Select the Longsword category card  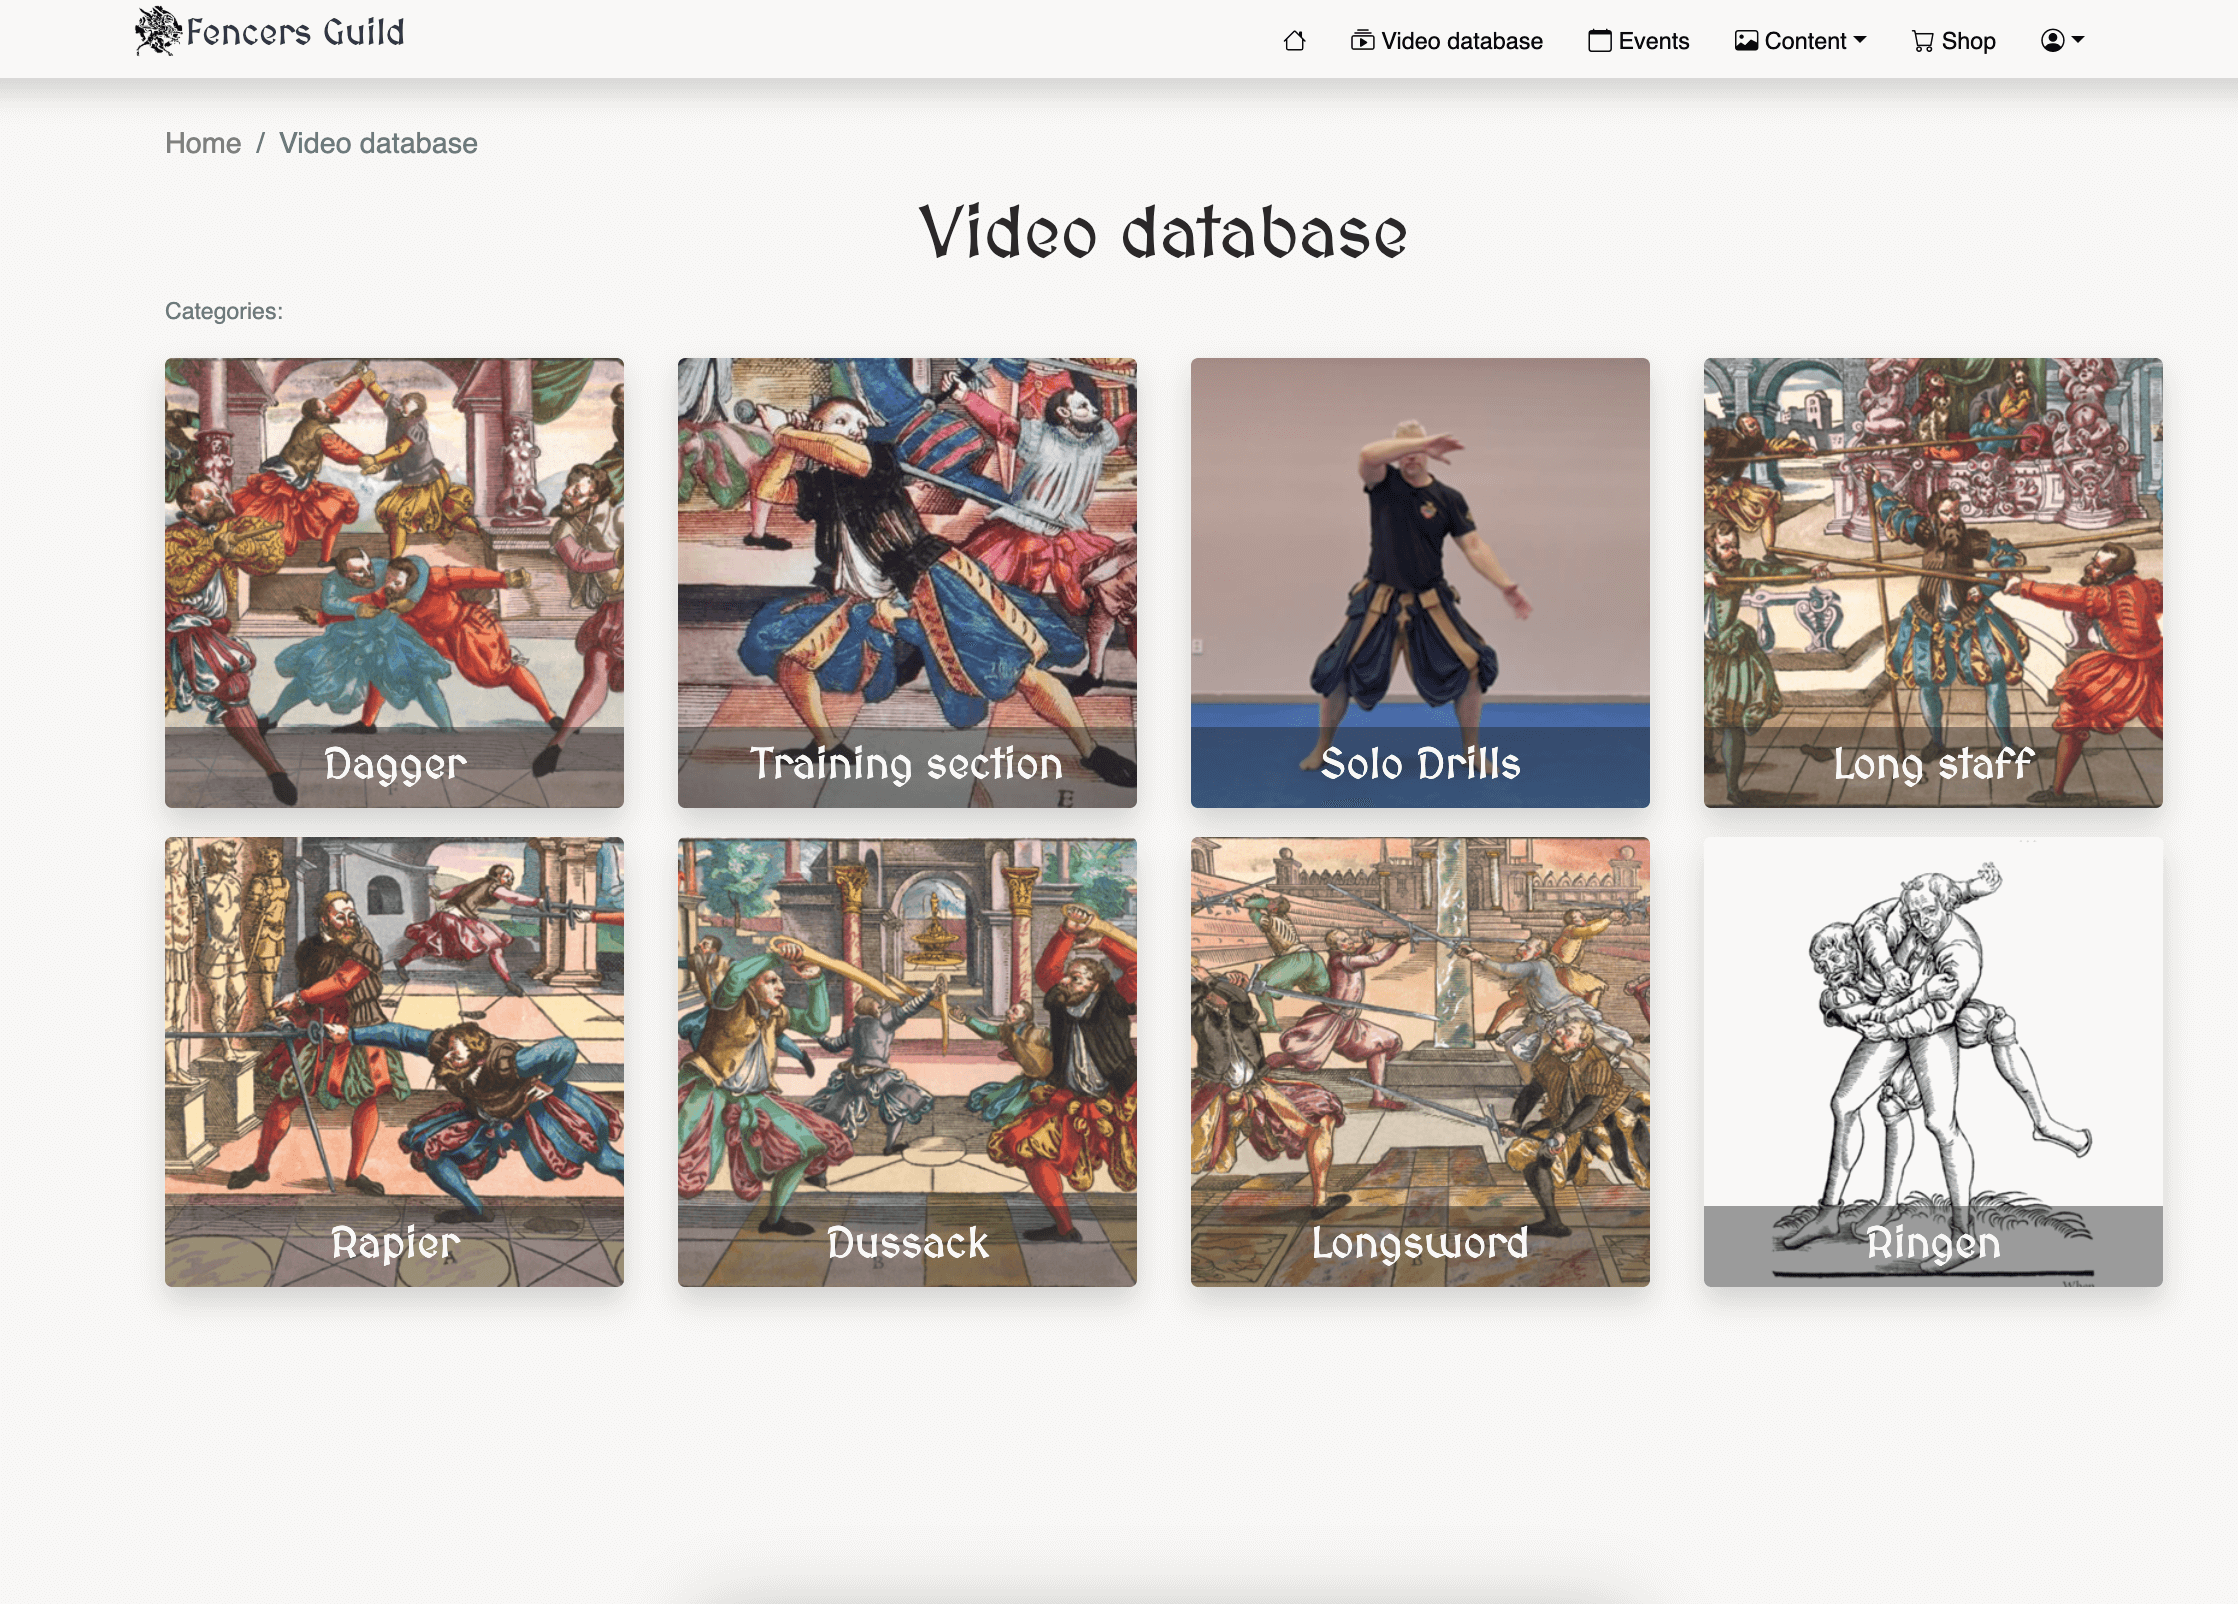1420,1061
